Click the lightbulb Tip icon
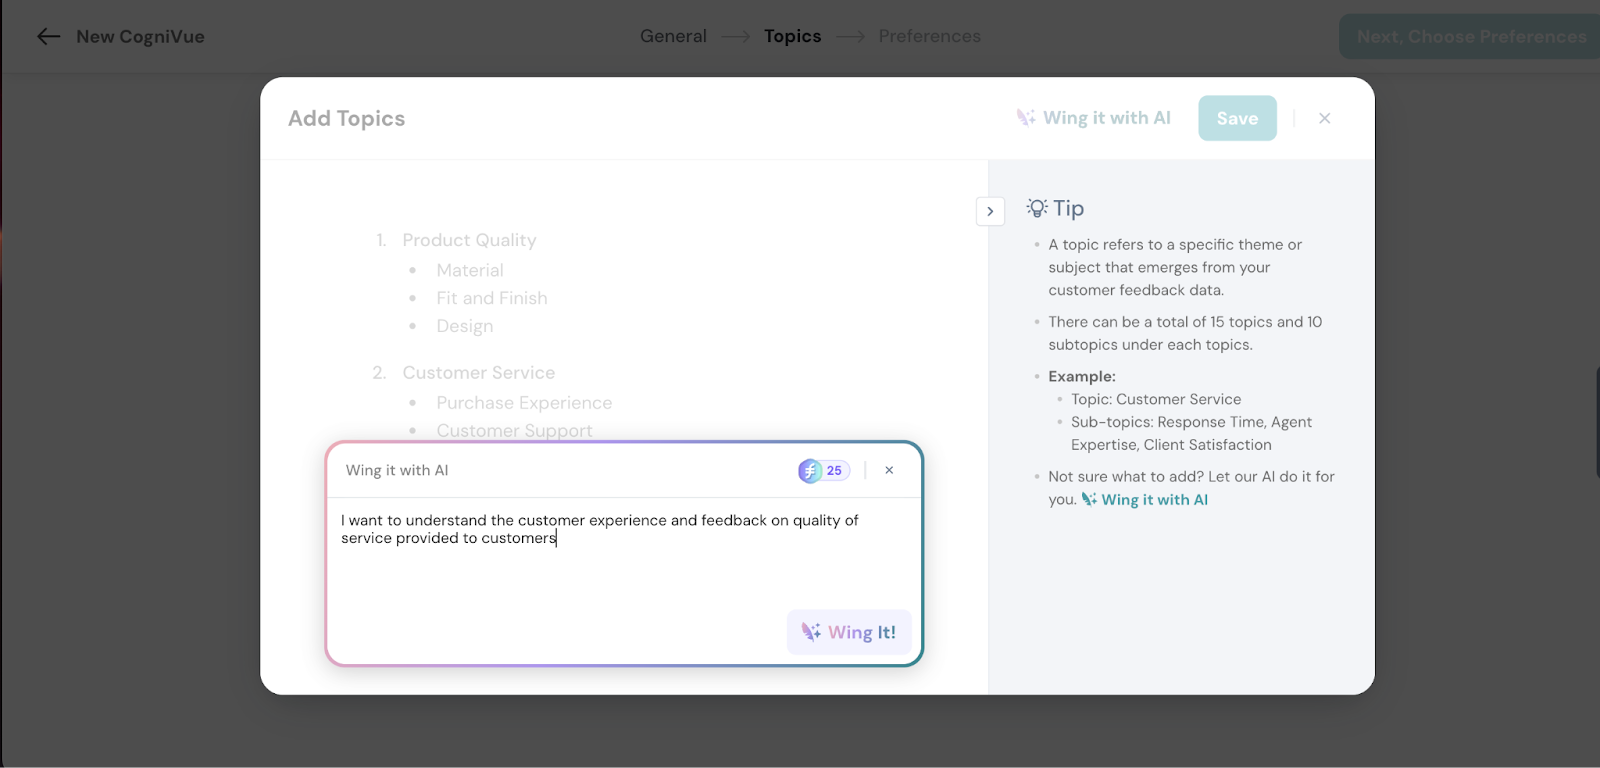The width and height of the screenshot is (1600, 768). [1037, 208]
